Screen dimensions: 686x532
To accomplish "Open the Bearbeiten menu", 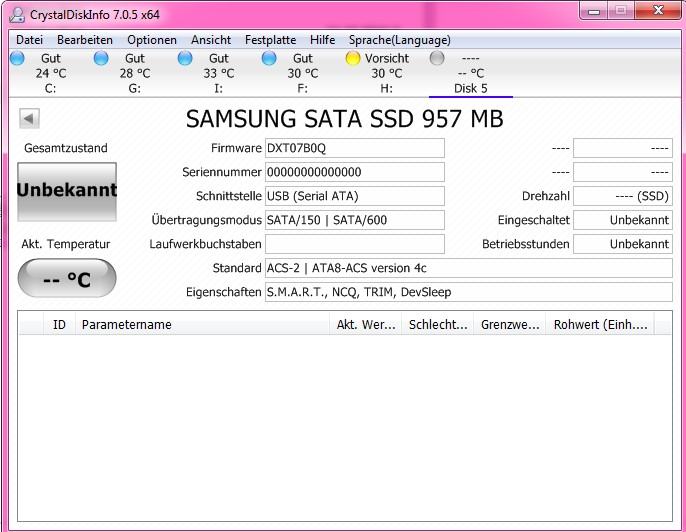I will tap(85, 40).
